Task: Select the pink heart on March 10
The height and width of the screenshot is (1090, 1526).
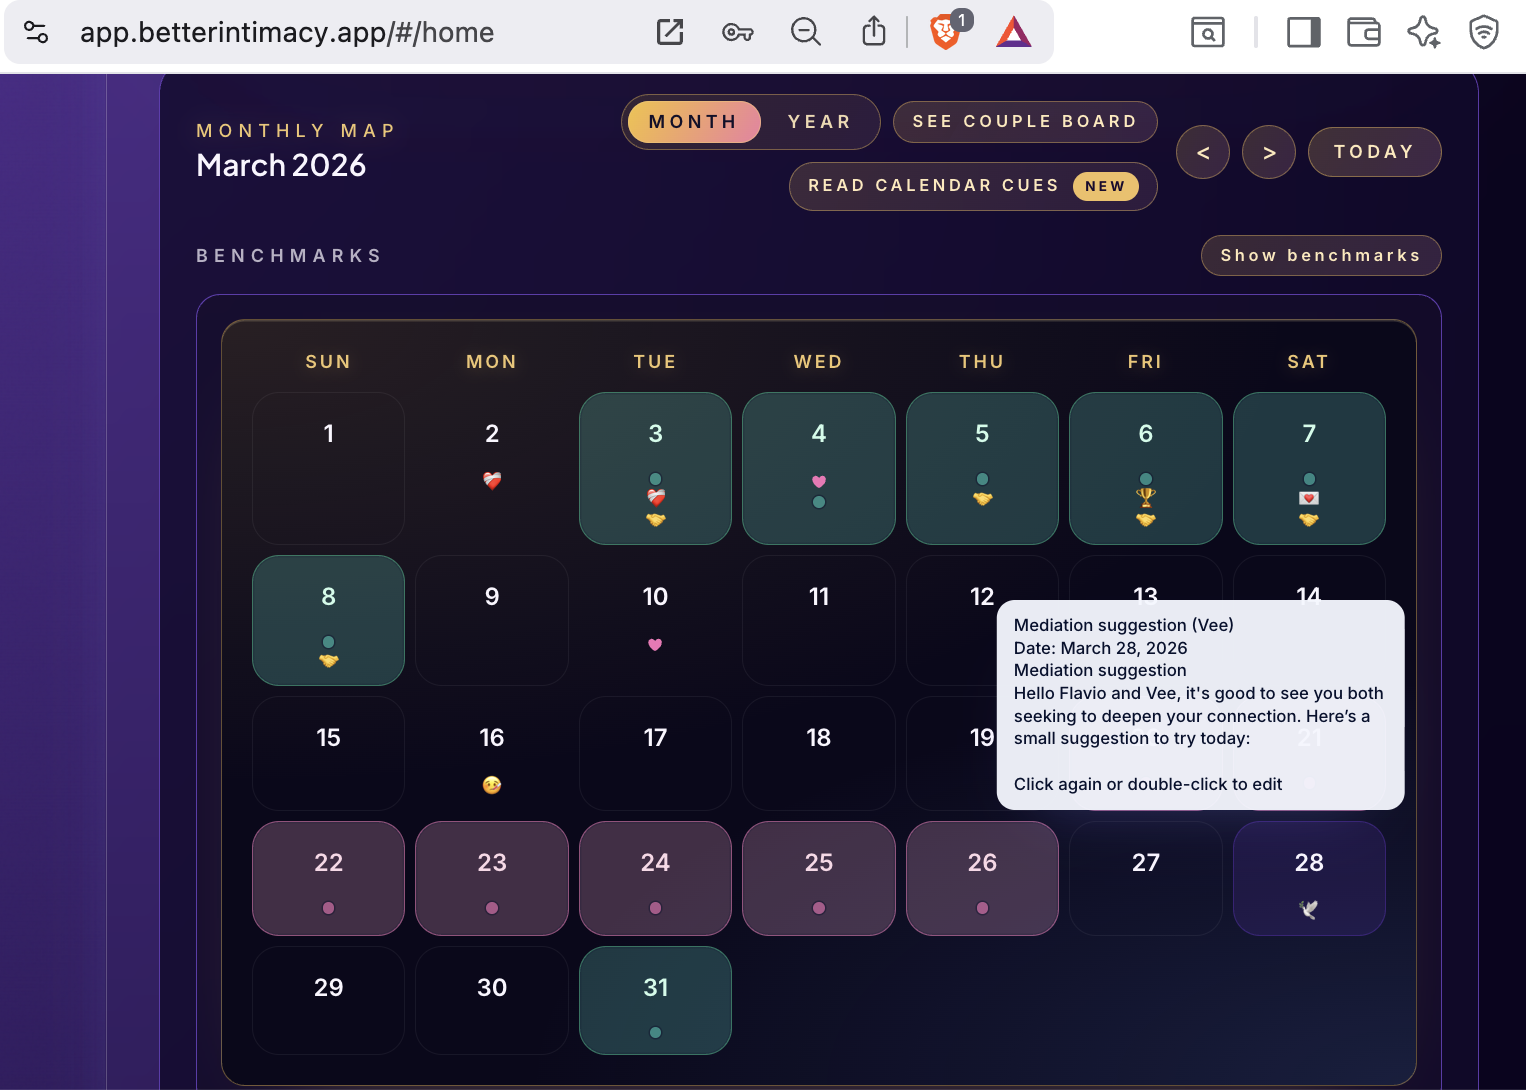Action: pos(655,645)
